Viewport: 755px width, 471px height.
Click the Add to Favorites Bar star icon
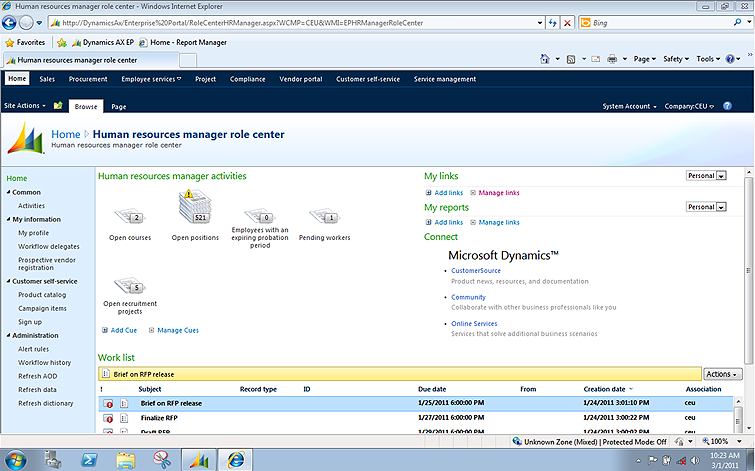pyautogui.click(x=62, y=42)
